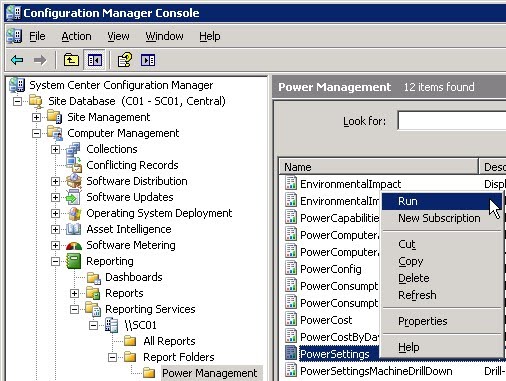Expand the Reports node

pyautogui.click(x=74, y=293)
